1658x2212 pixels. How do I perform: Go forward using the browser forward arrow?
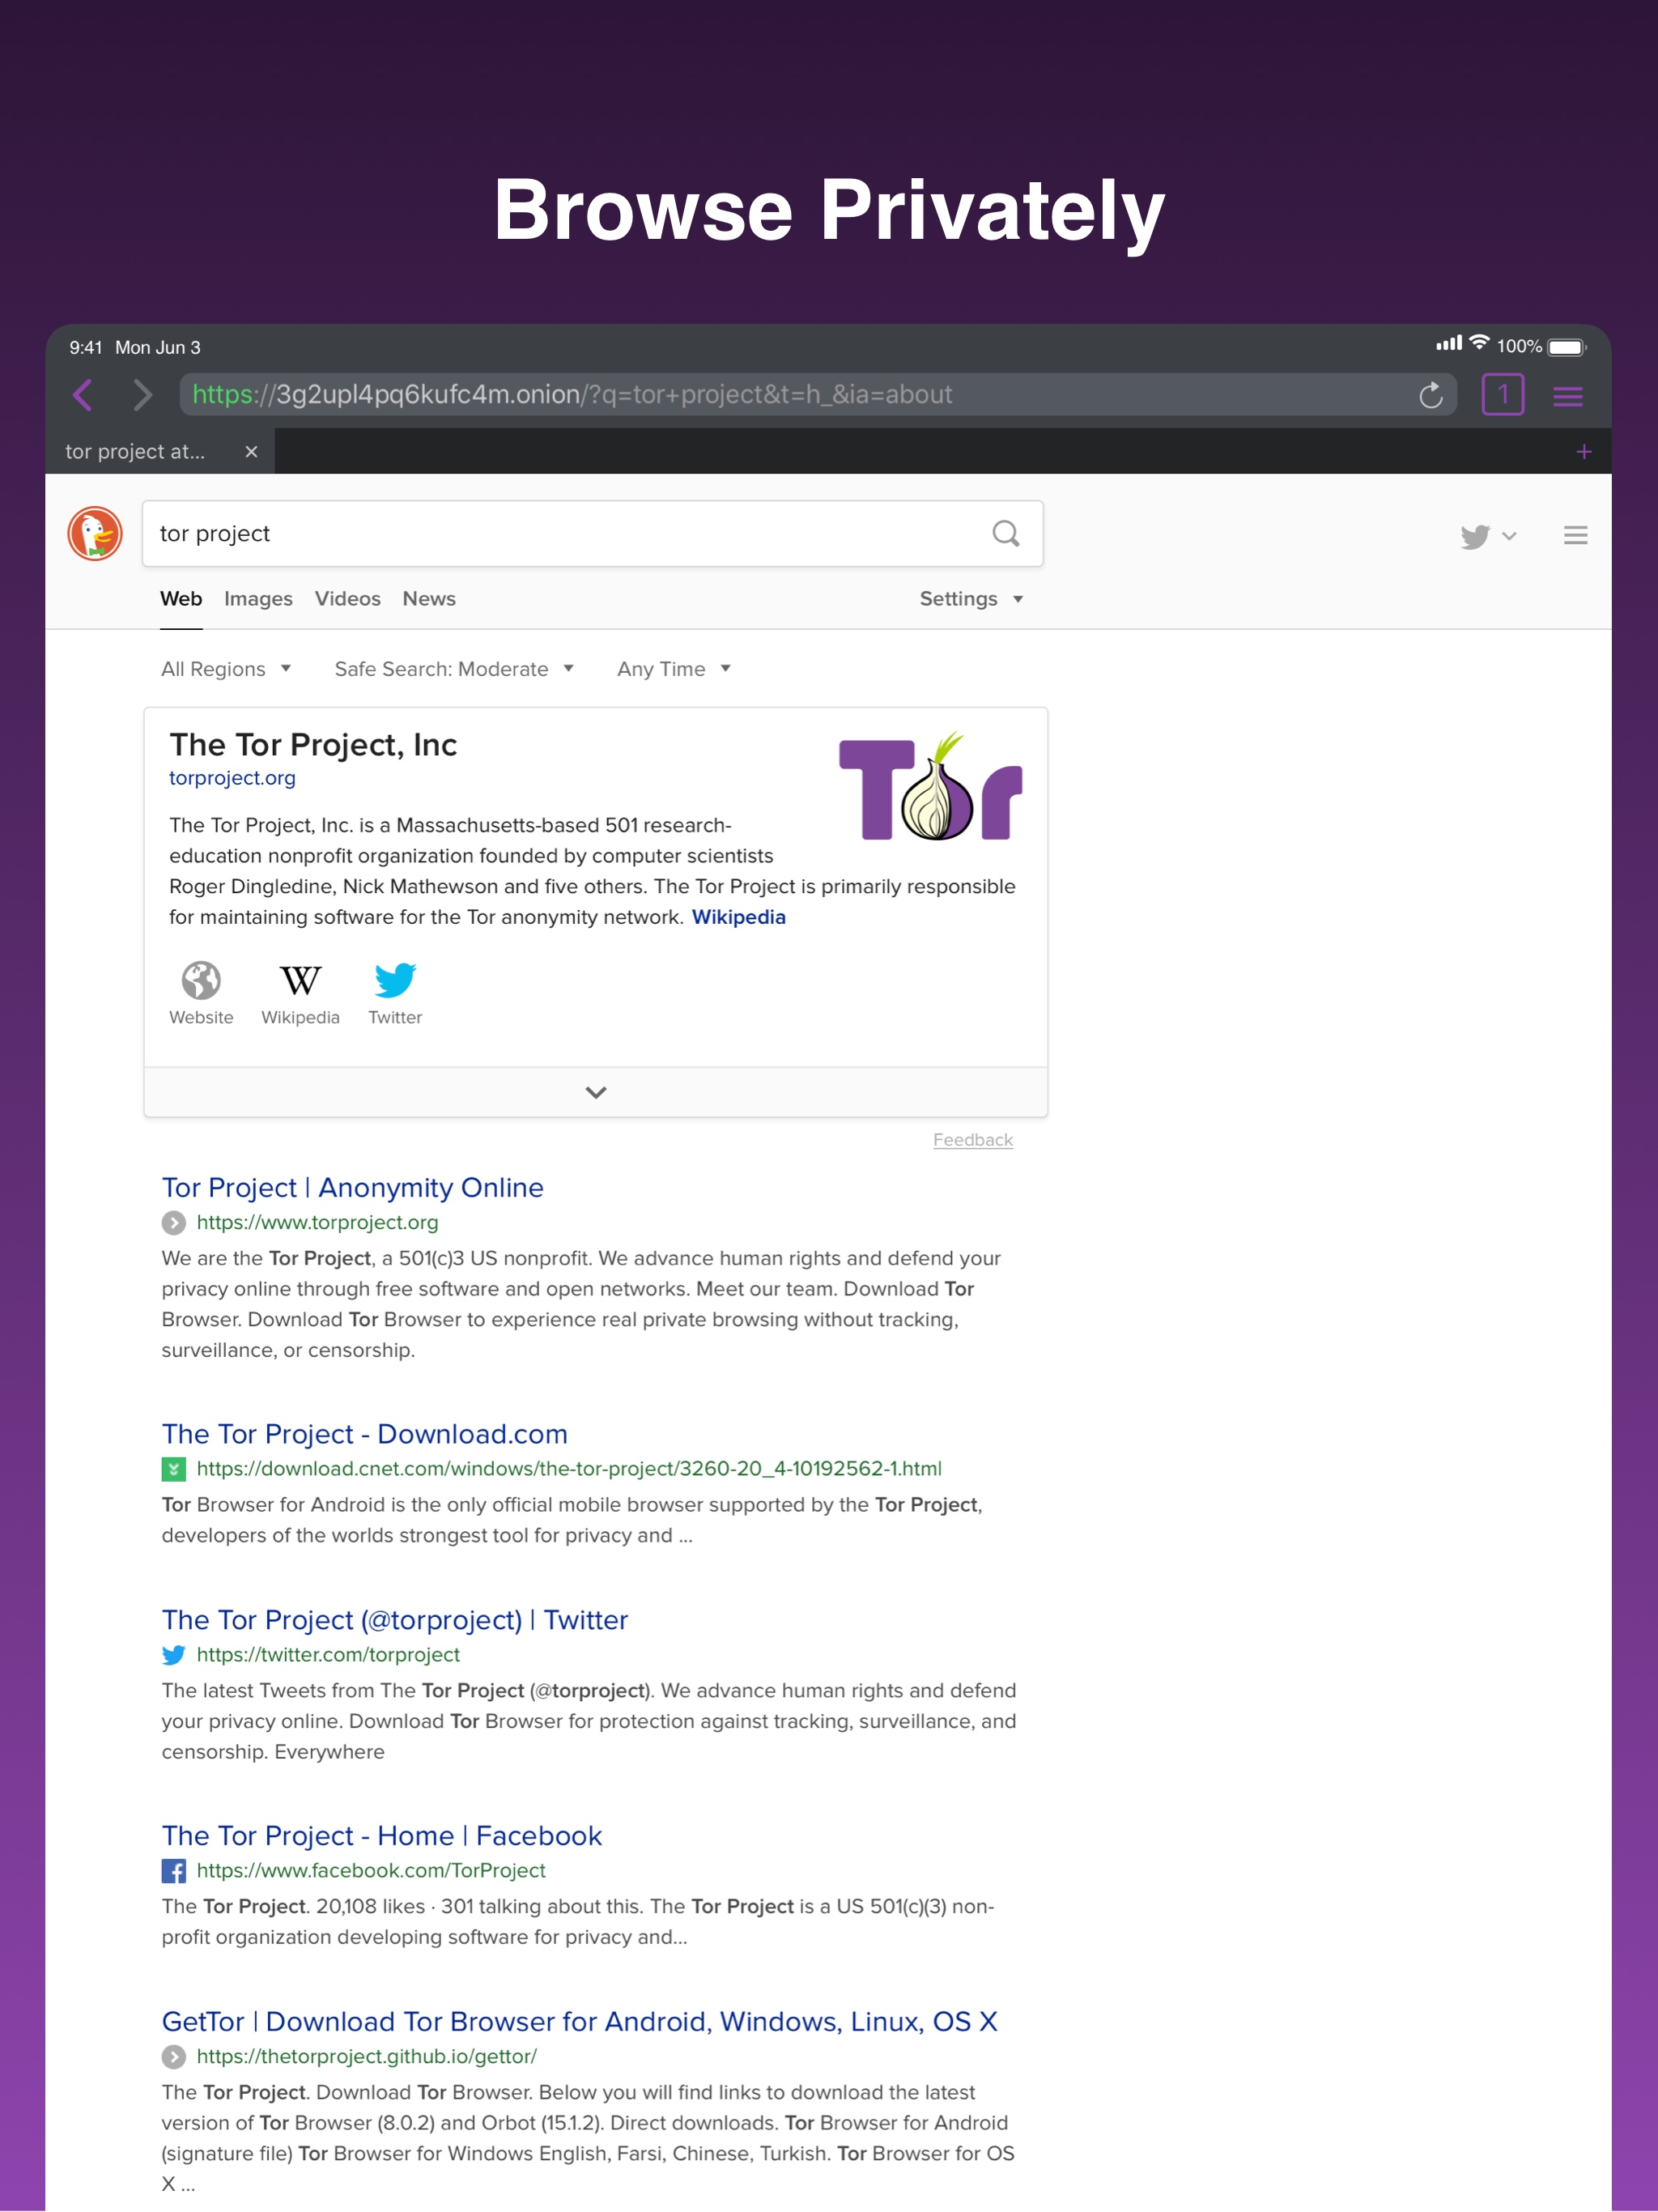[143, 395]
